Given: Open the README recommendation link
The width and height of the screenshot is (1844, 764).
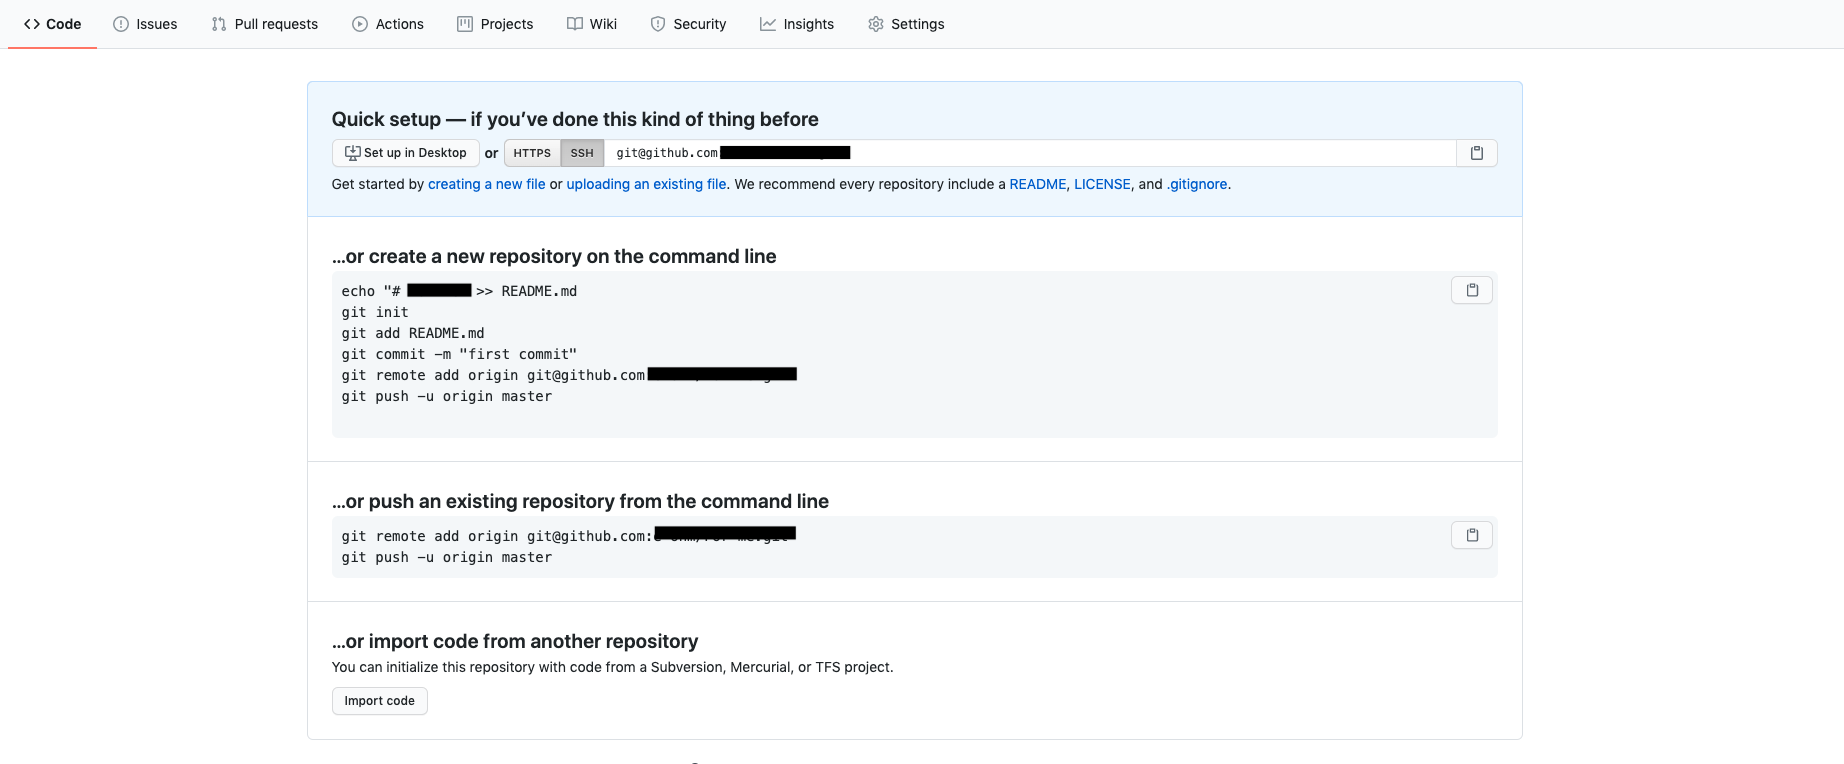Looking at the screenshot, I should click(1038, 184).
